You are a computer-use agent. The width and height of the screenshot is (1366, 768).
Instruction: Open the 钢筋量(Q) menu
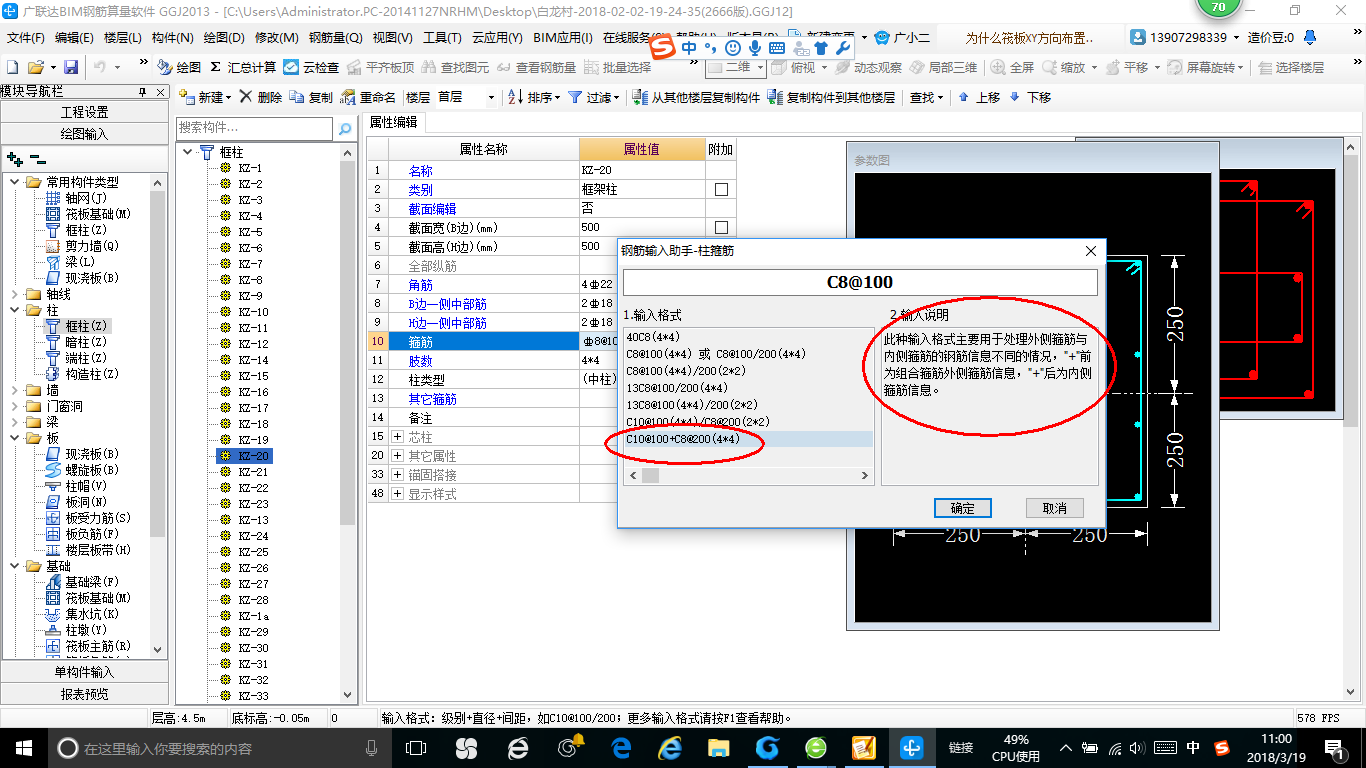335,38
